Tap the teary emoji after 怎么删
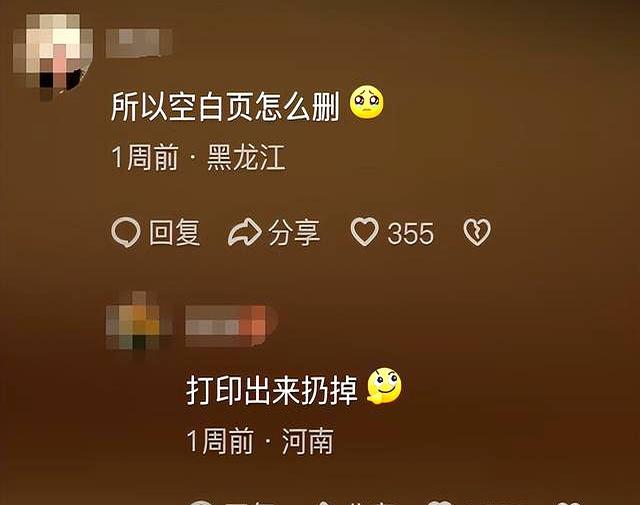Screen dimensions: 640x505 [x=367, y=102]
